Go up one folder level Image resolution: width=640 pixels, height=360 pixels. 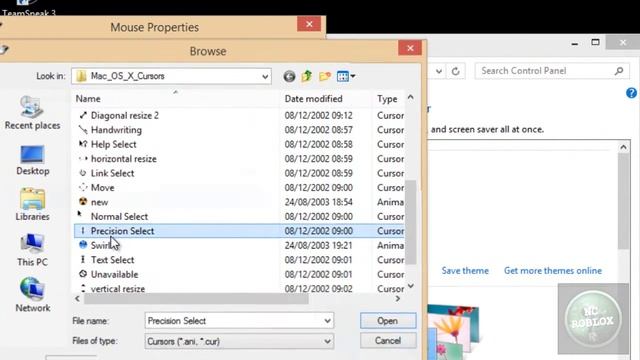[307, 76]
